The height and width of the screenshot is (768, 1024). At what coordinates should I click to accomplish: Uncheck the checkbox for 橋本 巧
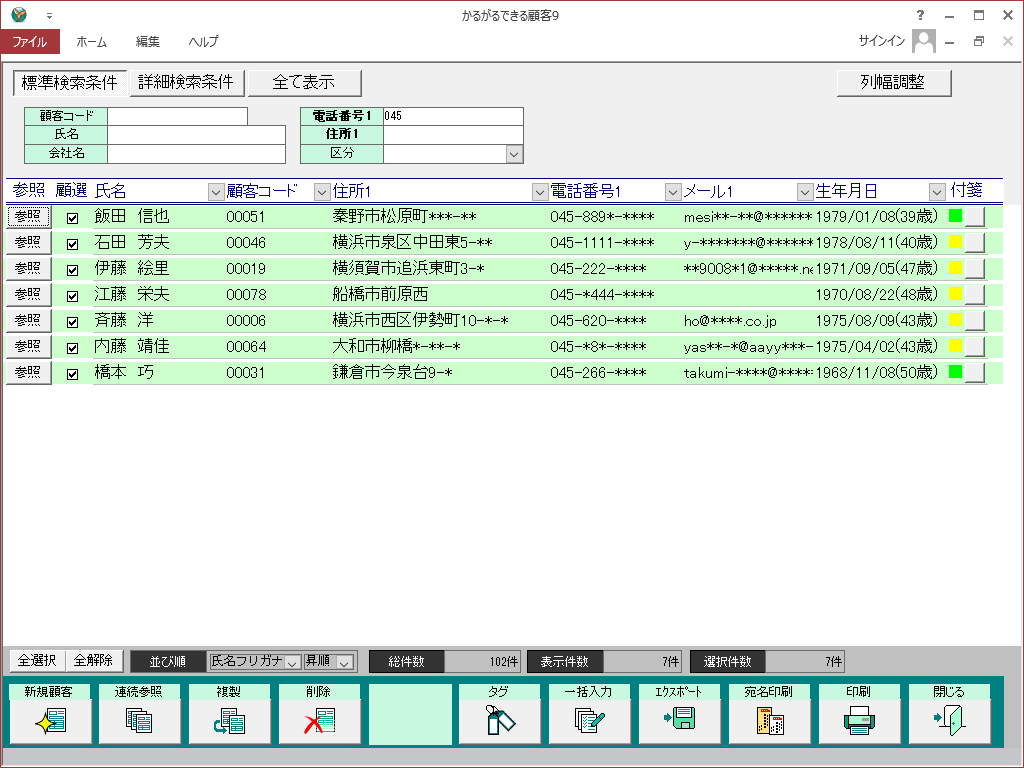(72, 374)
